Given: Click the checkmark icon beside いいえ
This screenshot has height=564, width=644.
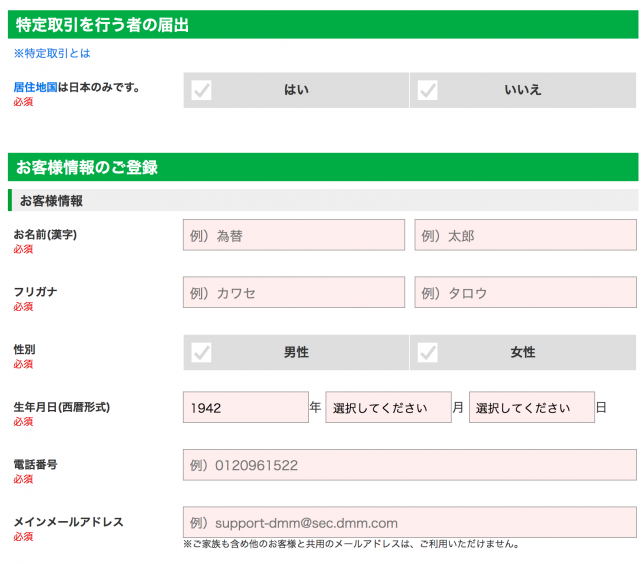Looking at the screenshot, I should 428,90.
